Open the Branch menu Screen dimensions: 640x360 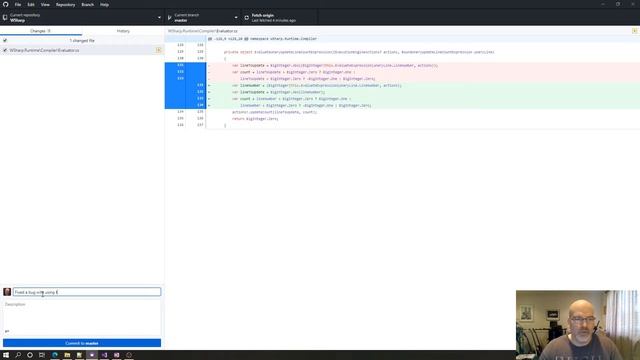(87, 4)
